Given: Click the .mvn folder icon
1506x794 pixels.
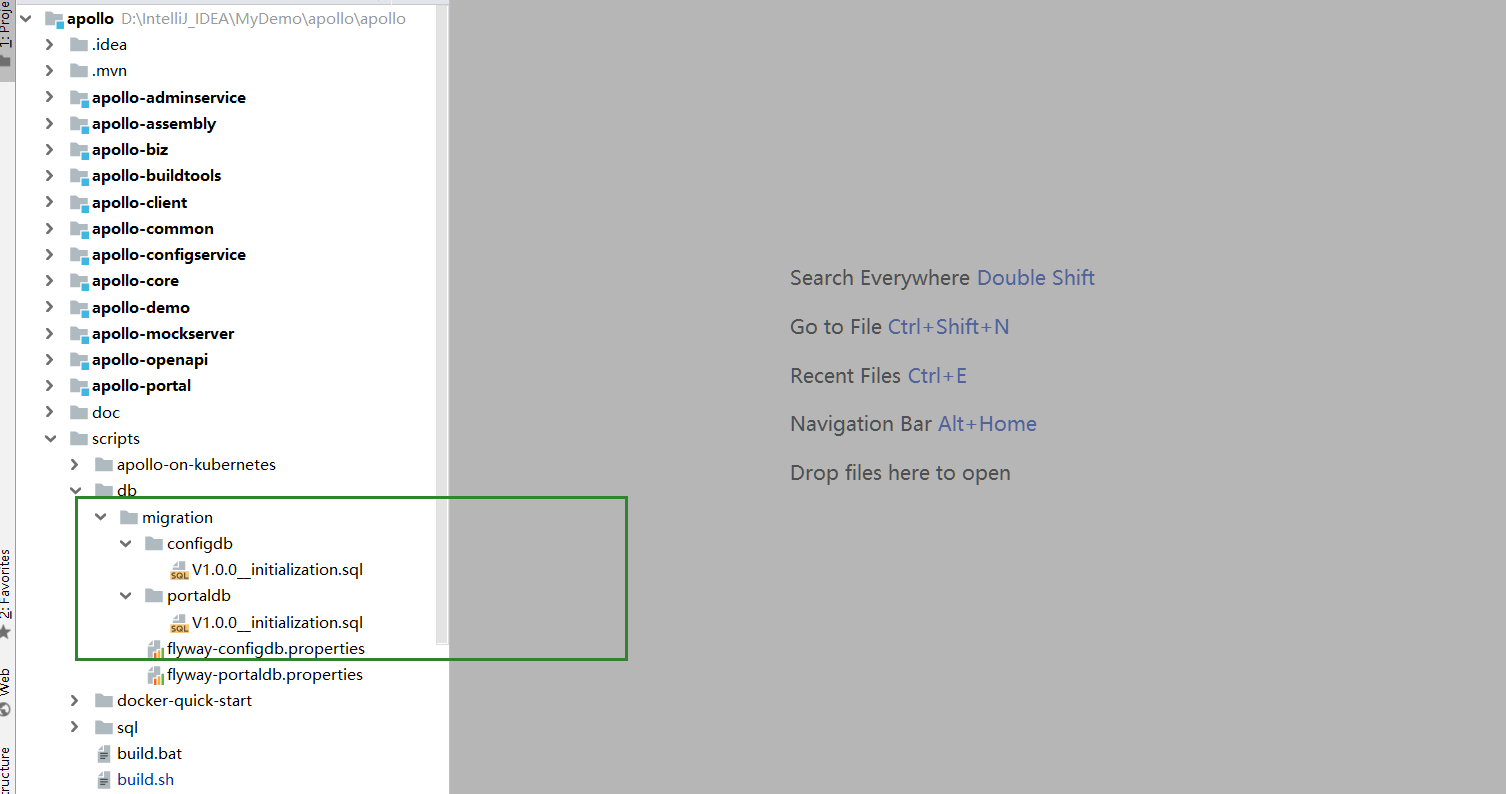Looking at the screenshot, I should click(79, 71).
